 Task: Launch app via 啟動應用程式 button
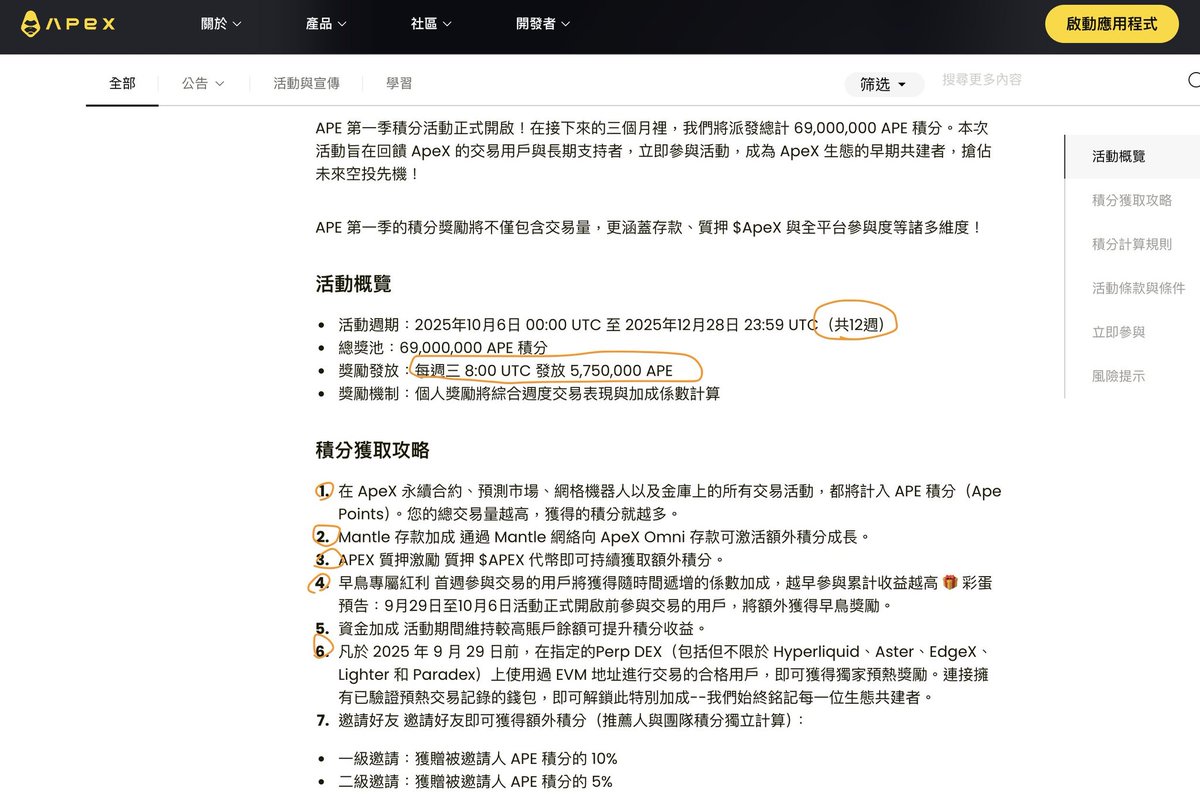pos(1111,24)
